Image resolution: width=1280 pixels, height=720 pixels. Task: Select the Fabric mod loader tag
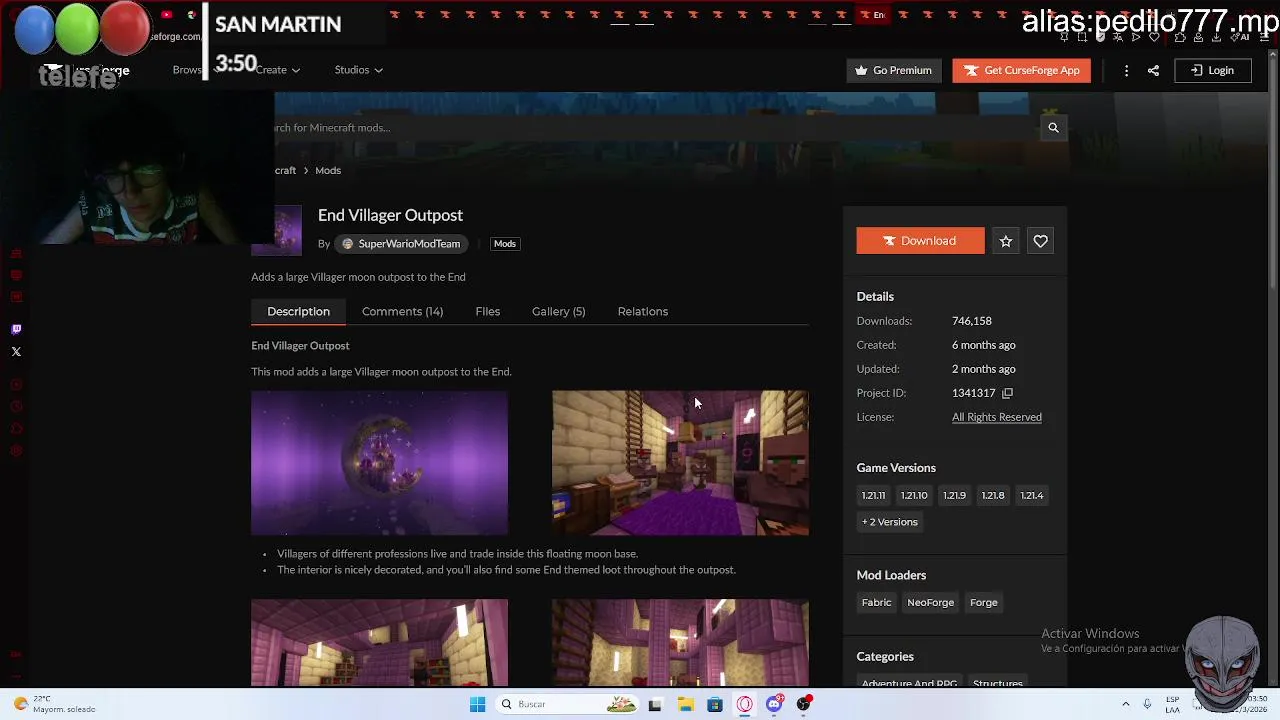[x=876, y=602]
